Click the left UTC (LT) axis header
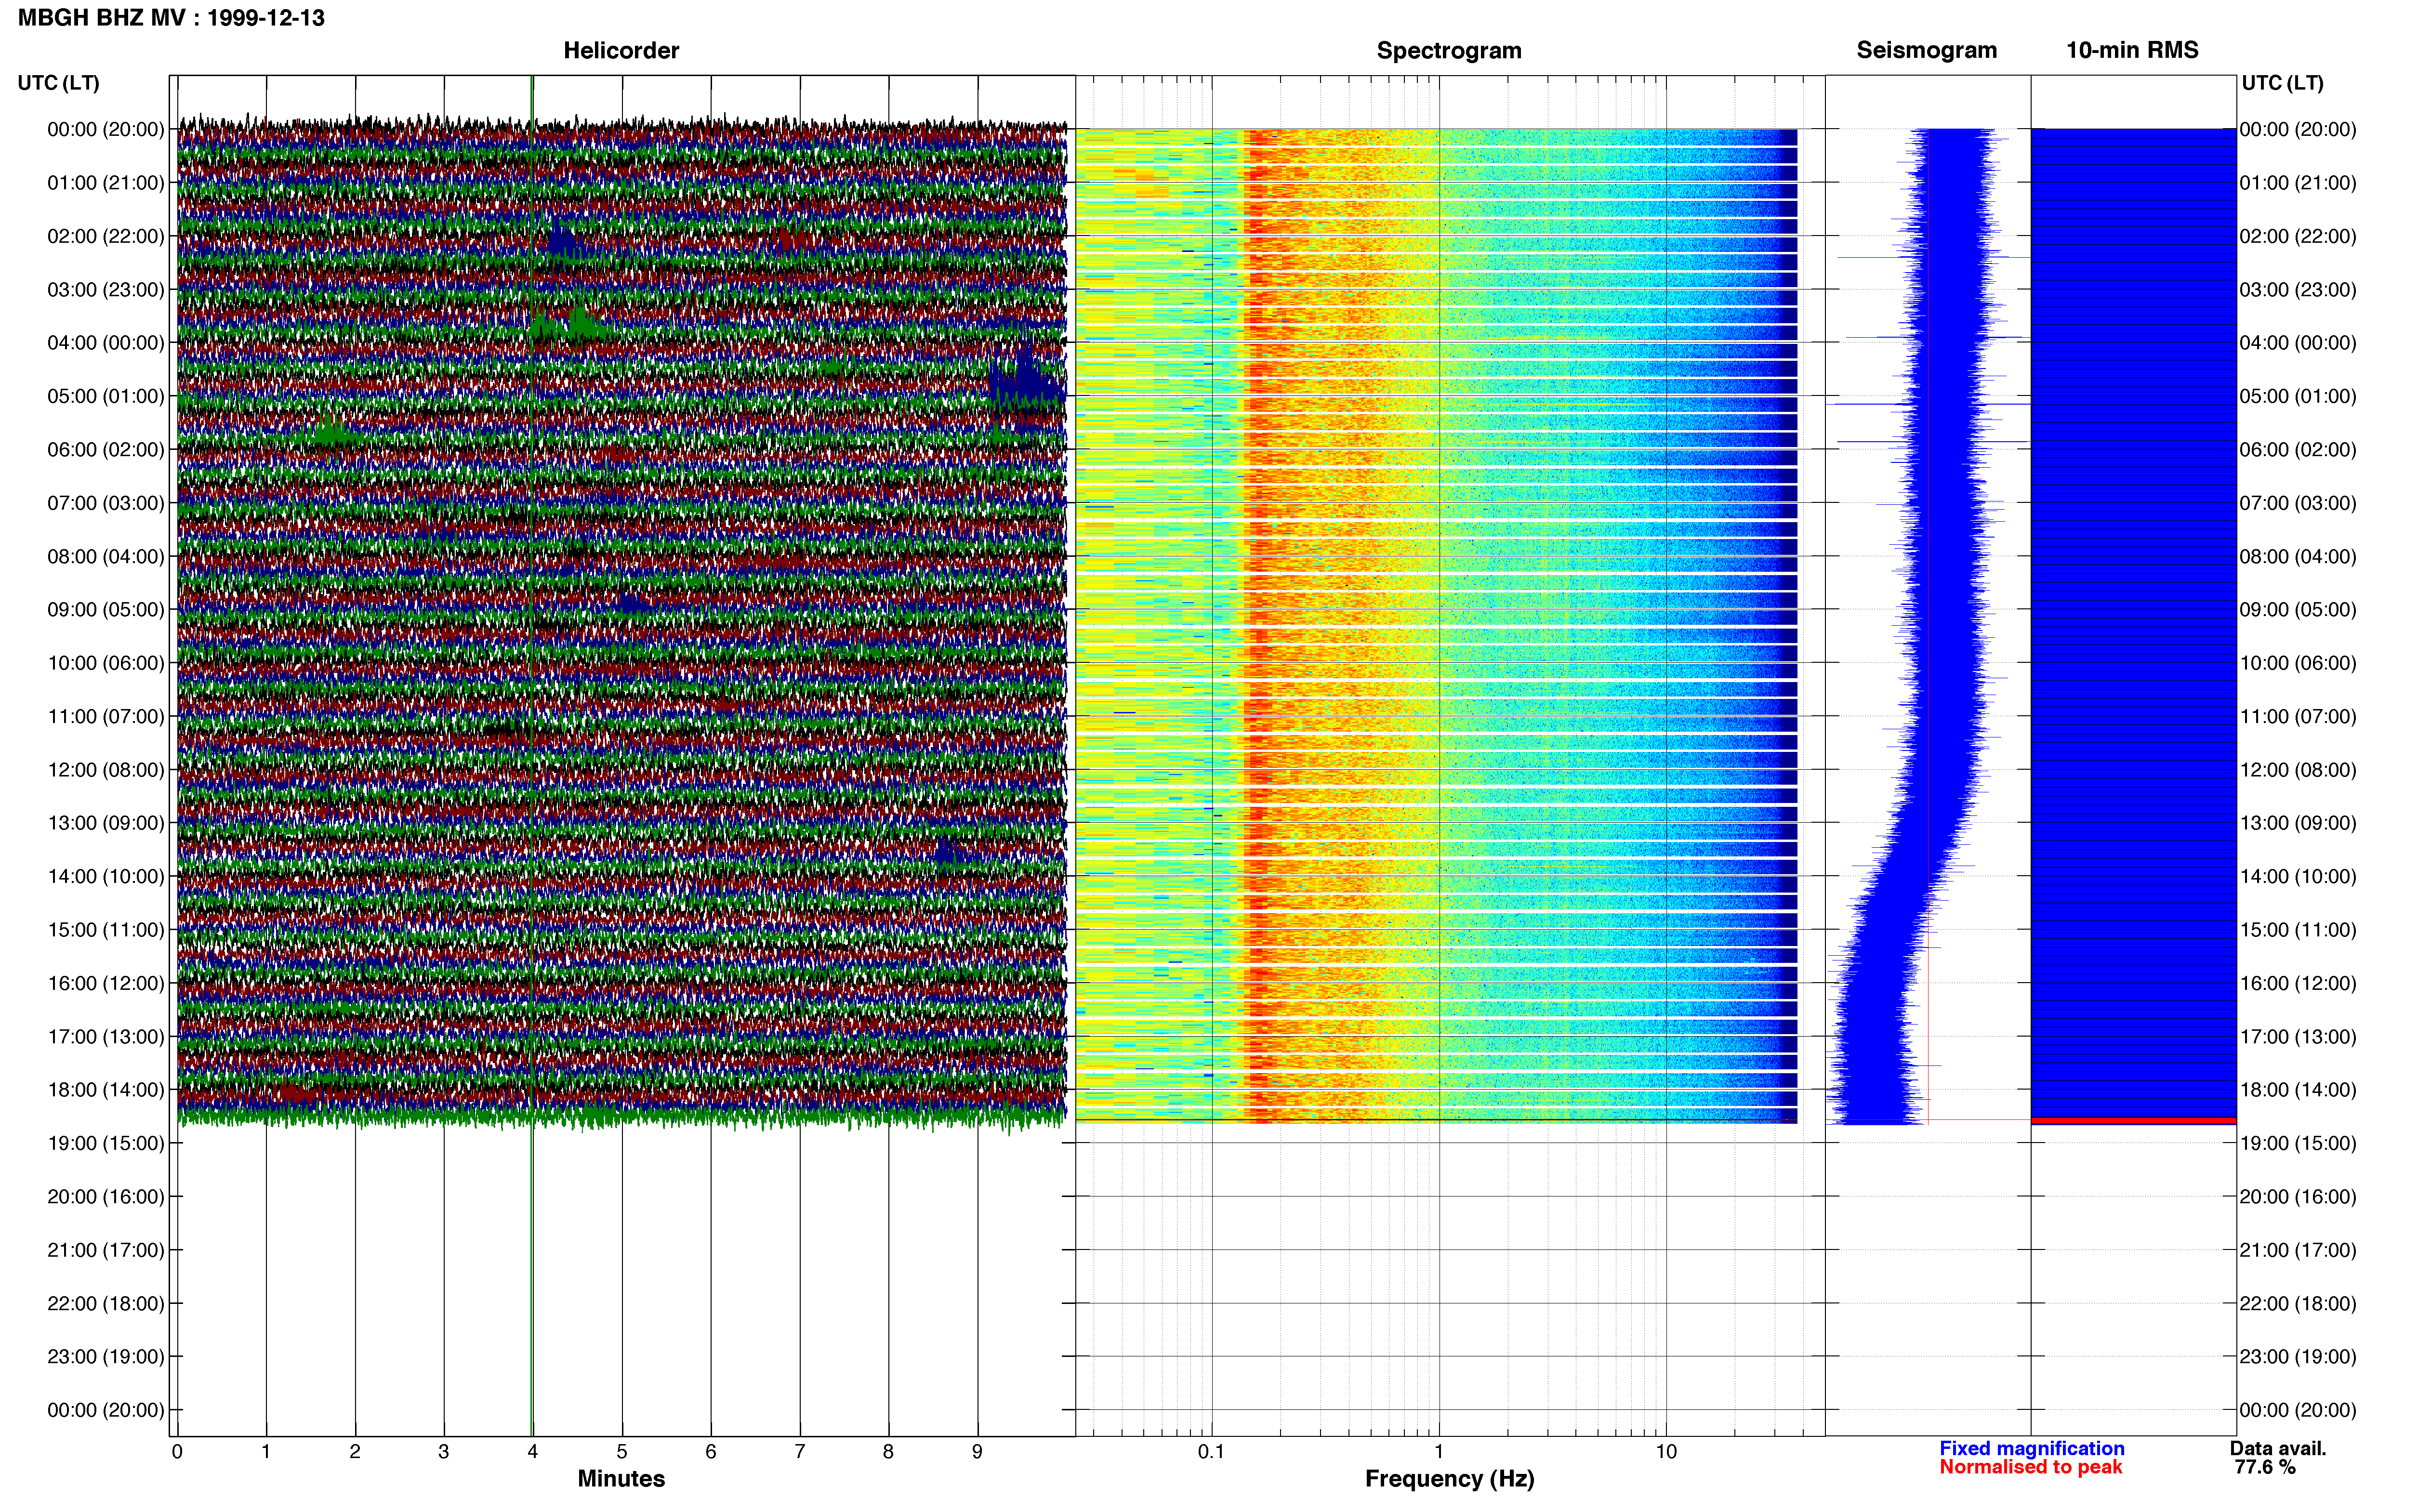This screenshot has height=1512, width=2418. [x=58, y=83]
